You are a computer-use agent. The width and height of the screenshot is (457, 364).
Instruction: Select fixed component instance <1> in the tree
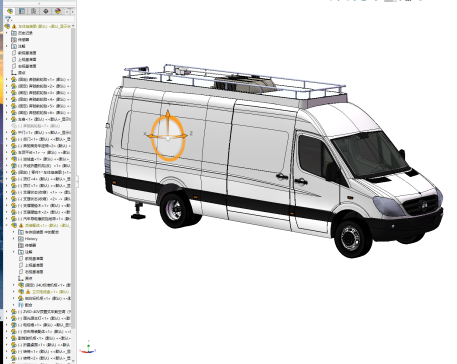41,79
